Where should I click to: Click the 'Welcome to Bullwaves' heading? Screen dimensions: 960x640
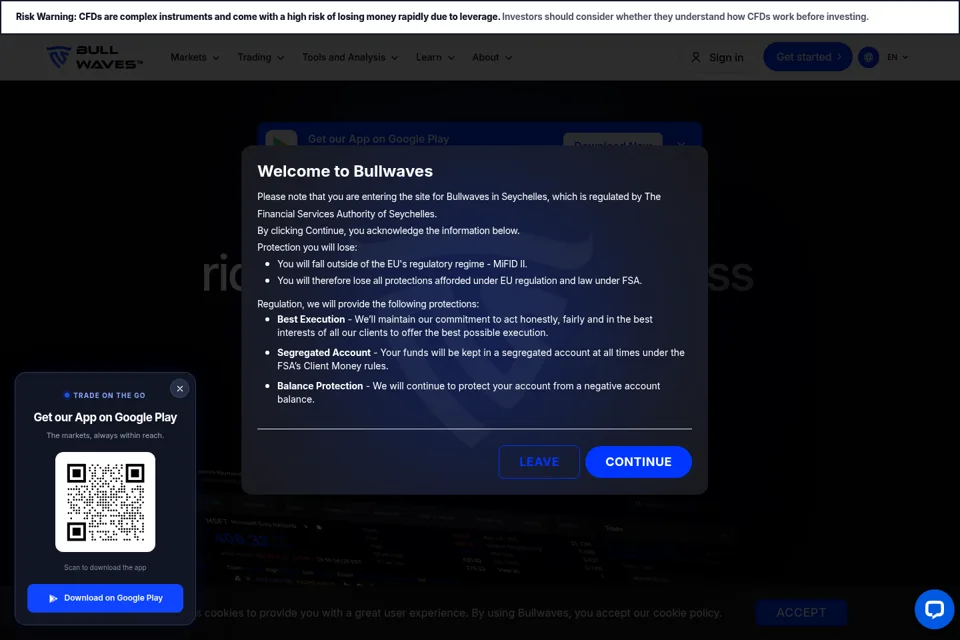point(345,171)
